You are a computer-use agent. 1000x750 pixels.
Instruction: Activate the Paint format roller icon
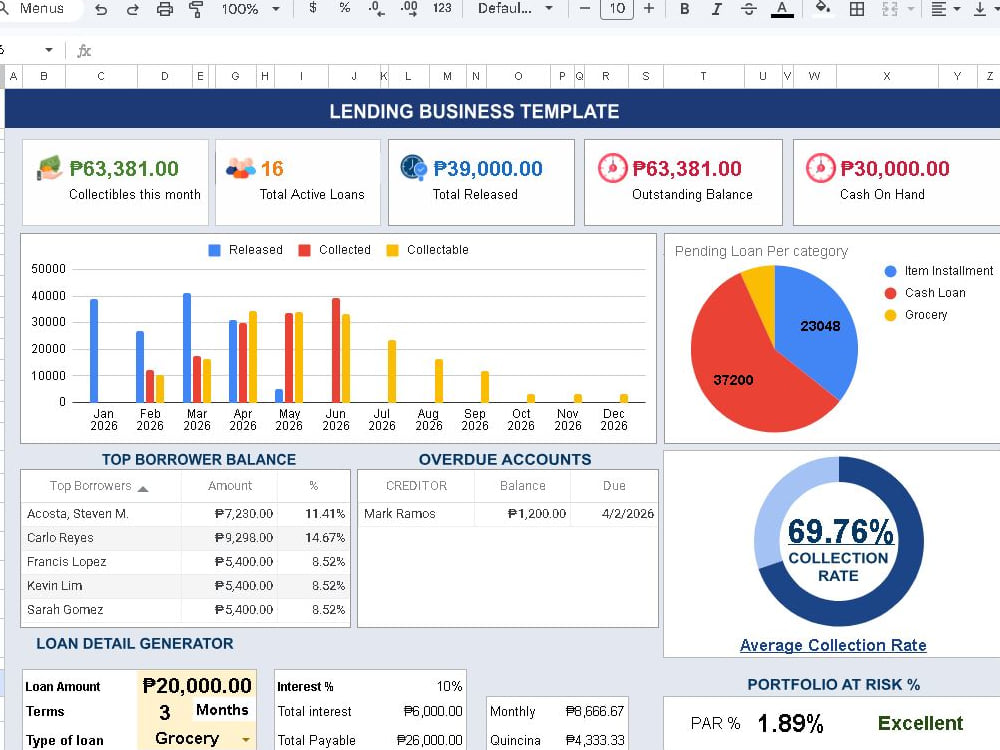click(196, 9)
